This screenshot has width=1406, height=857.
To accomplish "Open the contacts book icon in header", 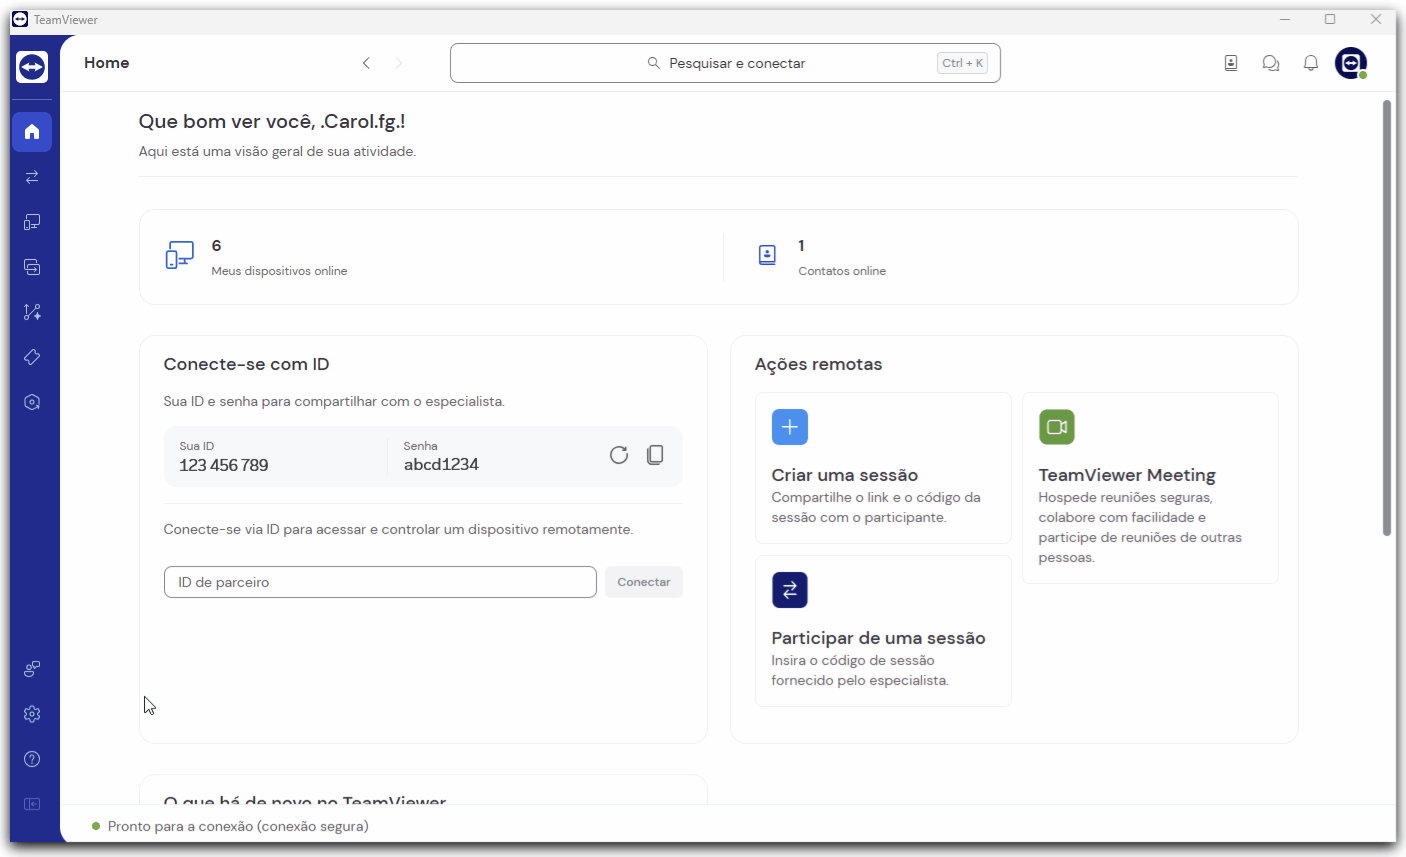I will coord(1231,63).
